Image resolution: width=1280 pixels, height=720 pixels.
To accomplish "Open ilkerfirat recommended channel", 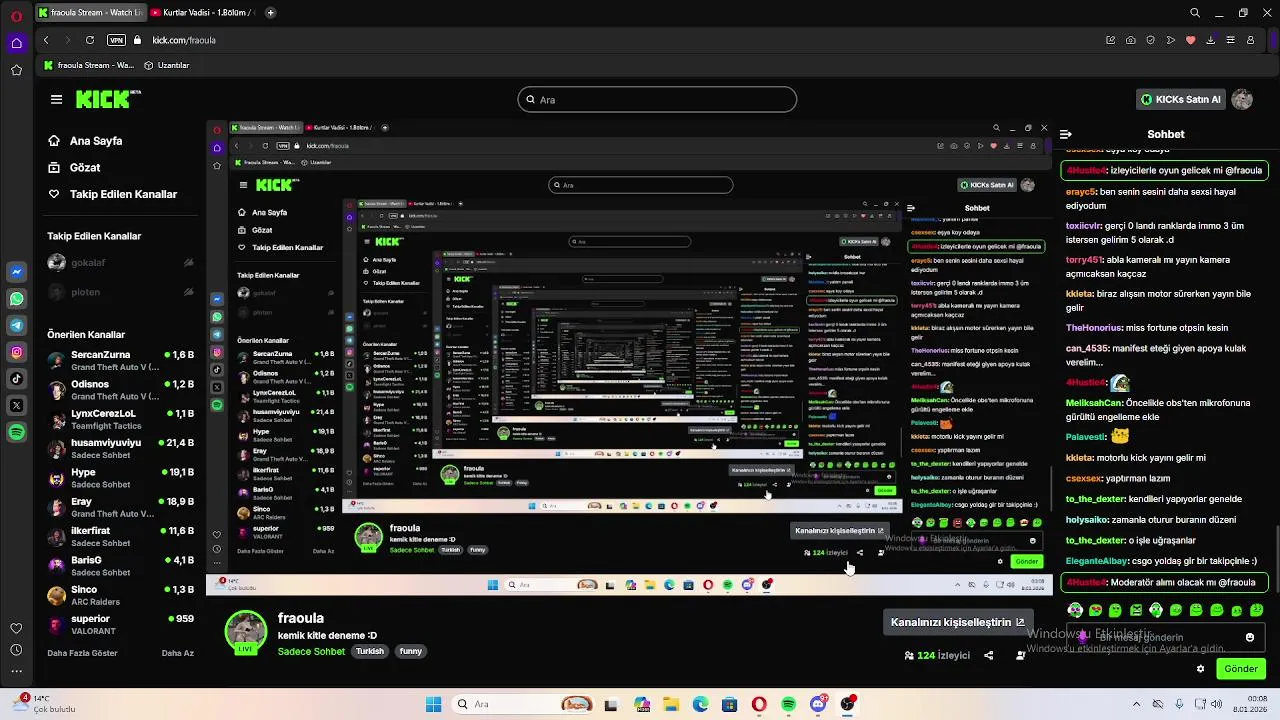I will [x=121, y=536].
